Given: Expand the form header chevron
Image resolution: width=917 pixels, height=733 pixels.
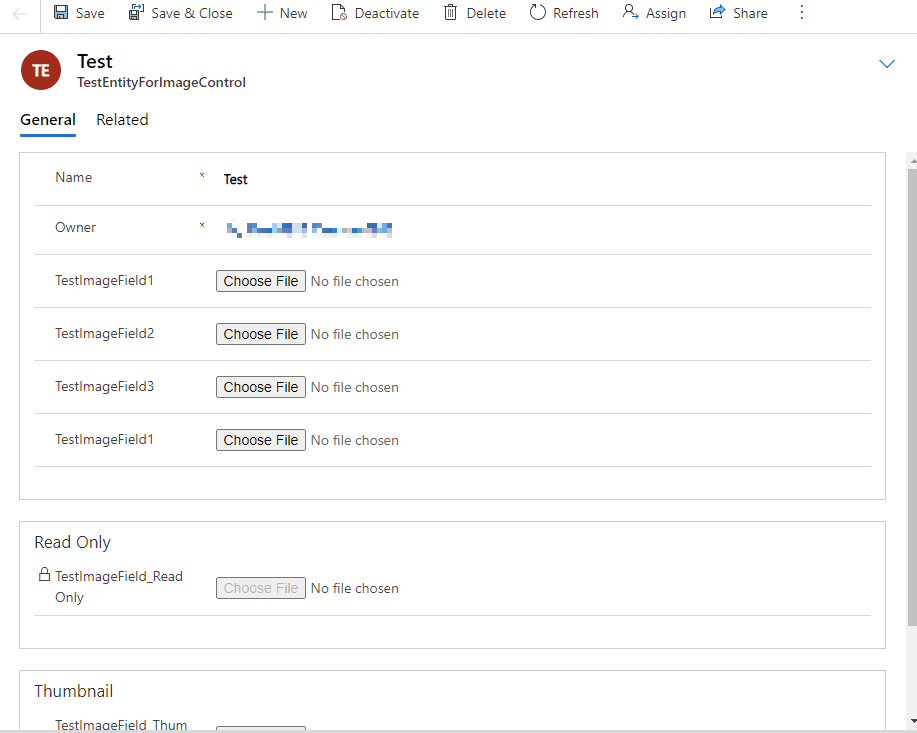Looking at the screenshot, I should (x=886, y=64).
